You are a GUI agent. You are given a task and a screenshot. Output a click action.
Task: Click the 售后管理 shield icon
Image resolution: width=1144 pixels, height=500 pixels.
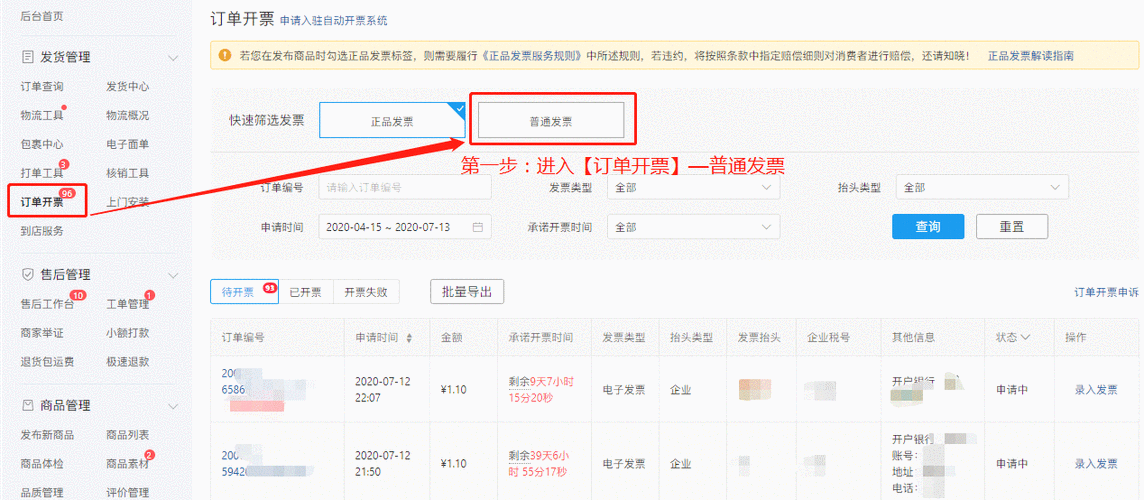click(28, 274)
